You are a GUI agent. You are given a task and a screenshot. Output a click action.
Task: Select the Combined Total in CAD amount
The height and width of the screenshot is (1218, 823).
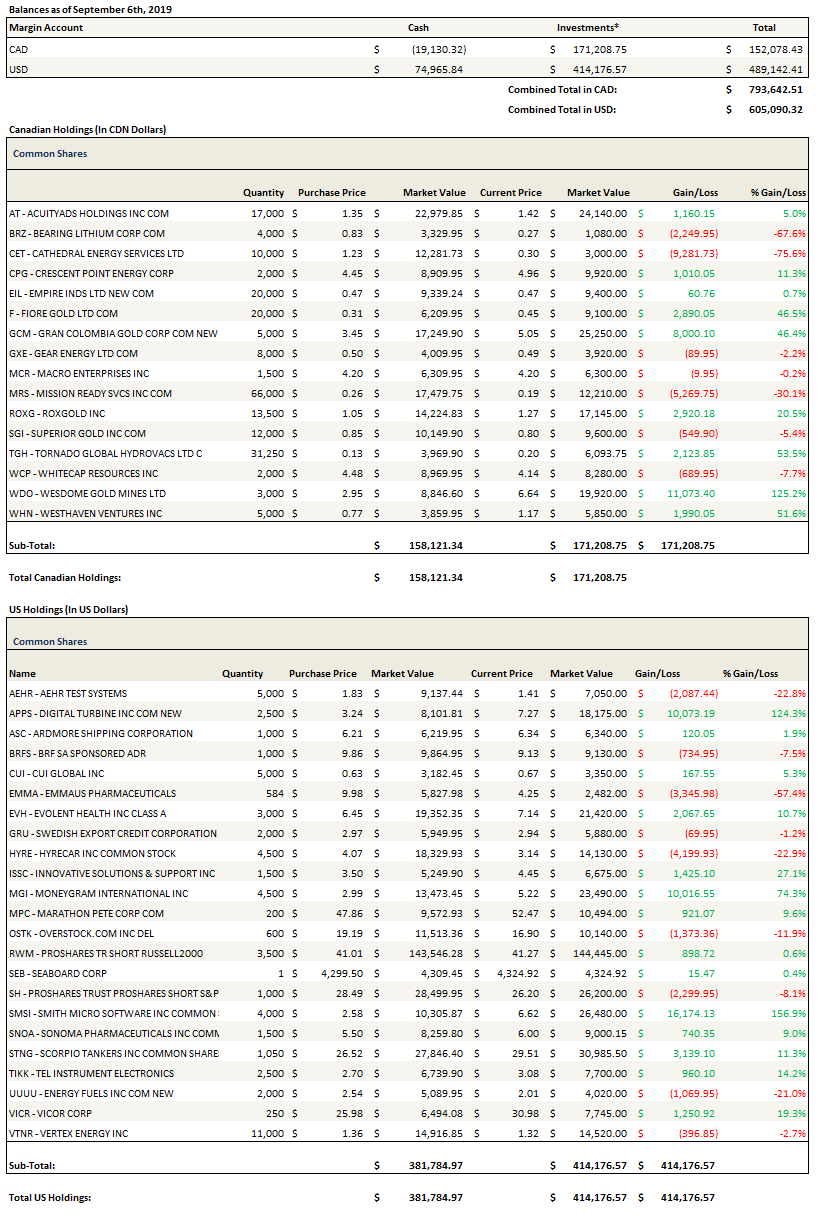[775, 89]
